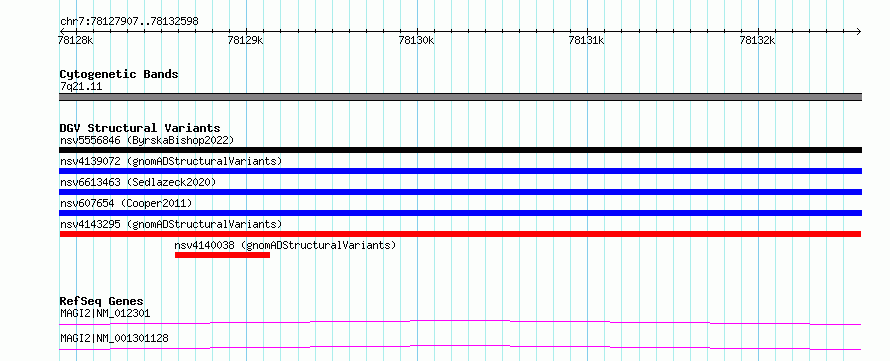This screenshot has height=361, width=890.
Task: Open the DGV Structural Variants track heading
Action: [x=140, y=128]
